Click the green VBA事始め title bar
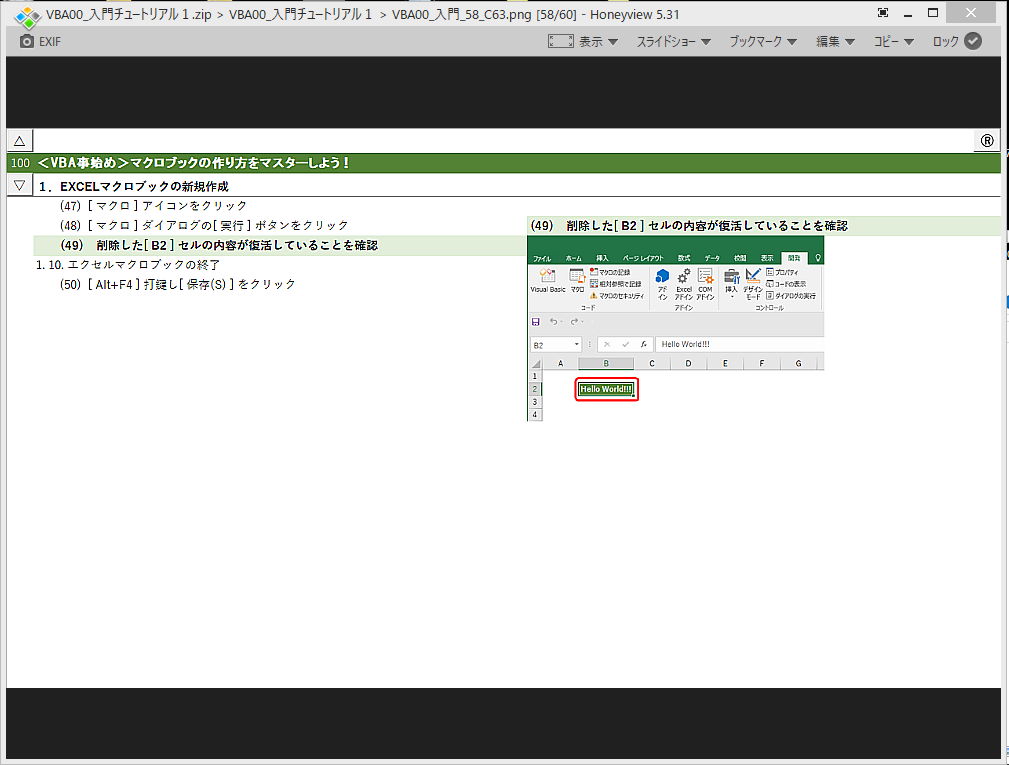 [504, 163]
